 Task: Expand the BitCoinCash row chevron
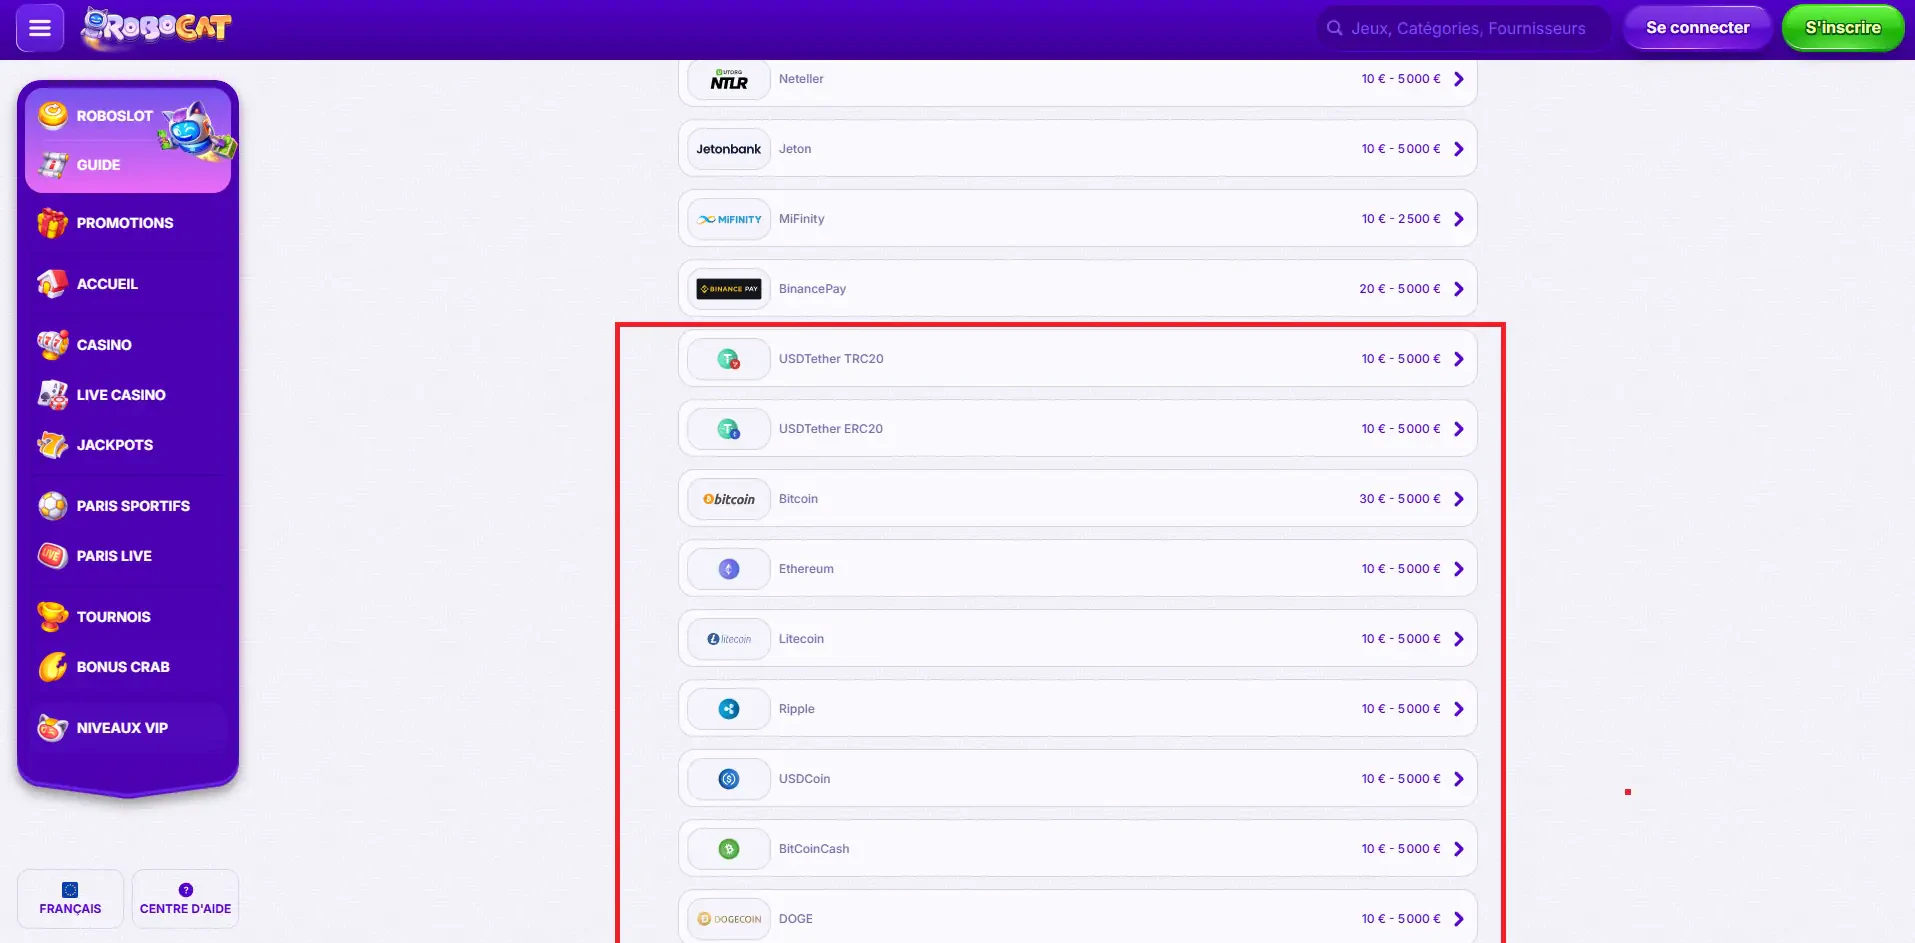click(x=1459, y=849)
